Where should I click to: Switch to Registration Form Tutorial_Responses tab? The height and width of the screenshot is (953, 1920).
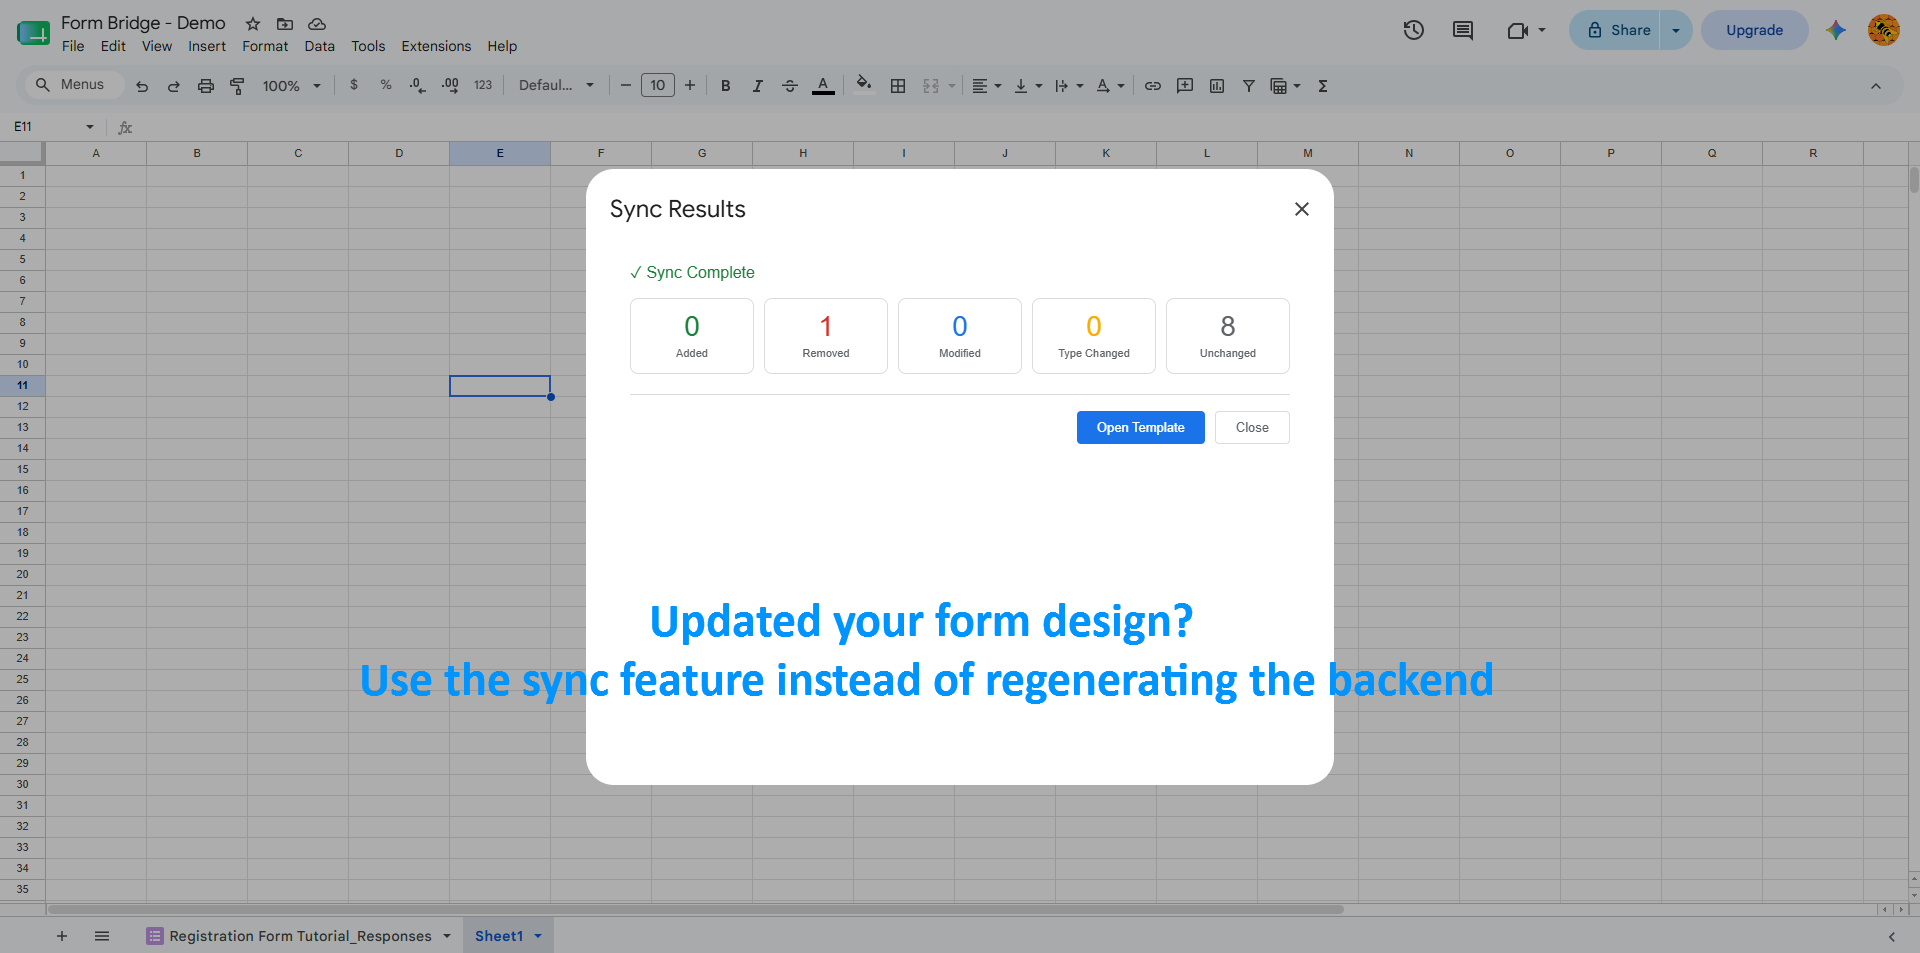click(300, 936)
